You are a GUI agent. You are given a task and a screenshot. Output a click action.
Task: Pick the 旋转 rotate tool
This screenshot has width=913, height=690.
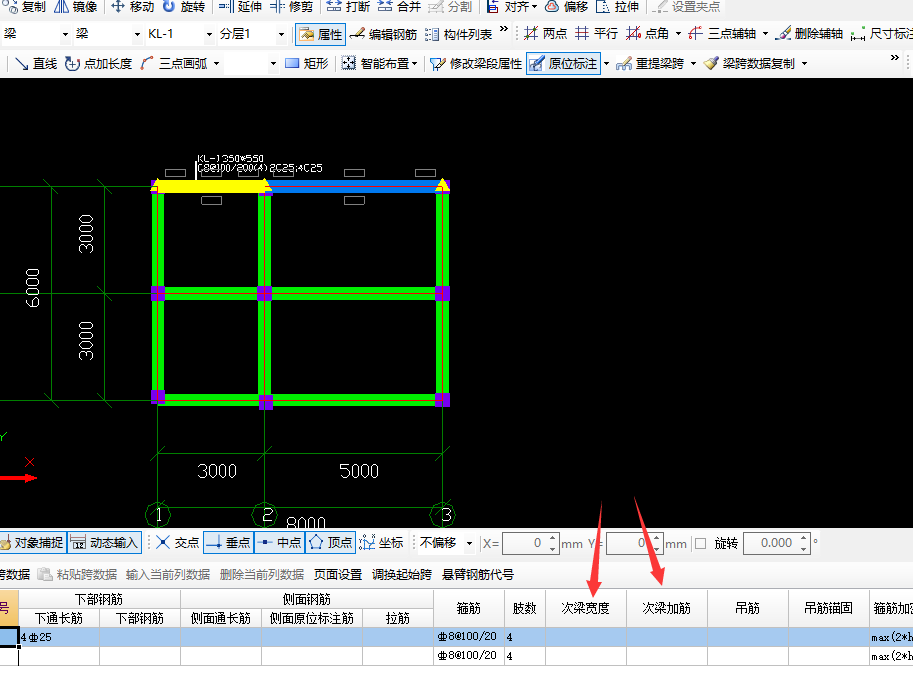(184, 7)
